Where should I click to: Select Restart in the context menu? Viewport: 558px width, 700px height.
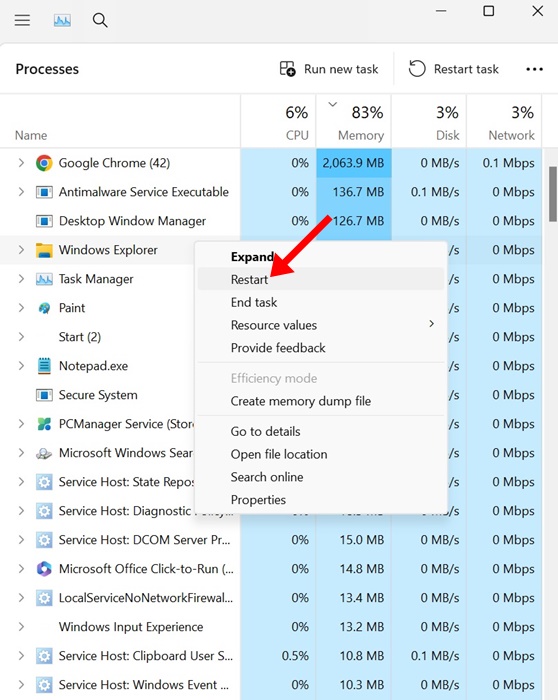[321, 279]
